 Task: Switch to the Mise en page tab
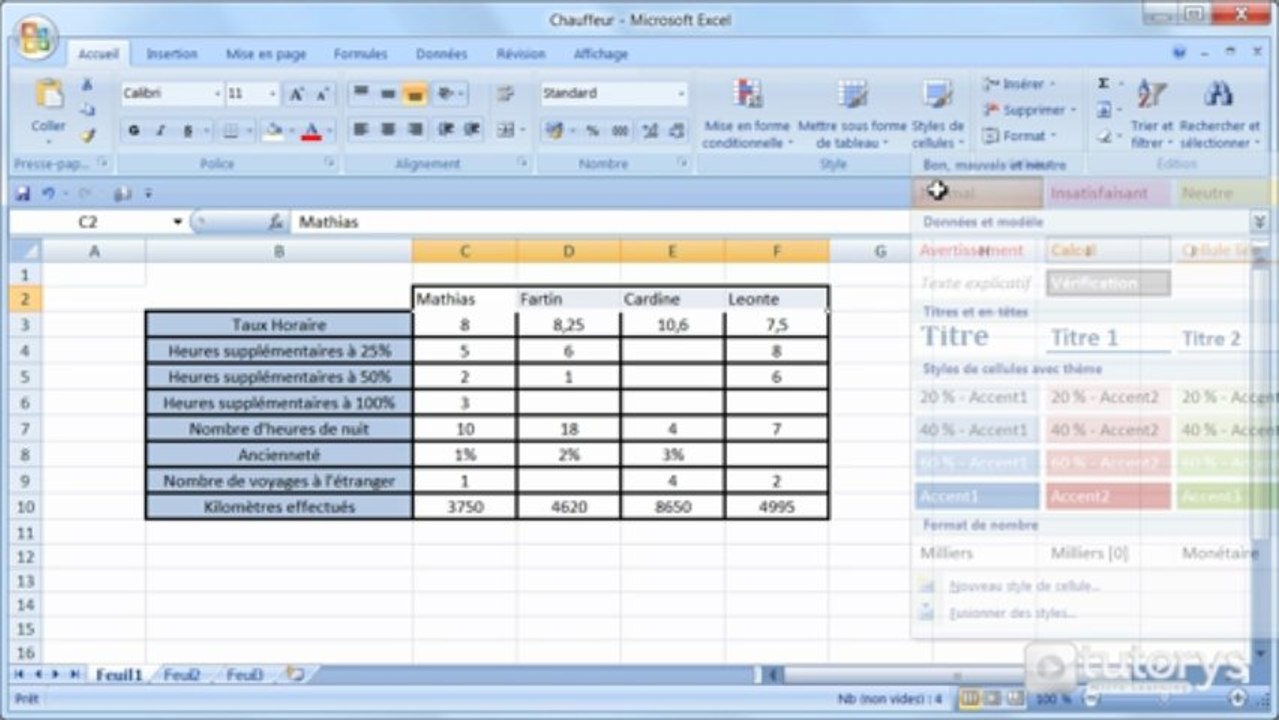pos(266,54)
